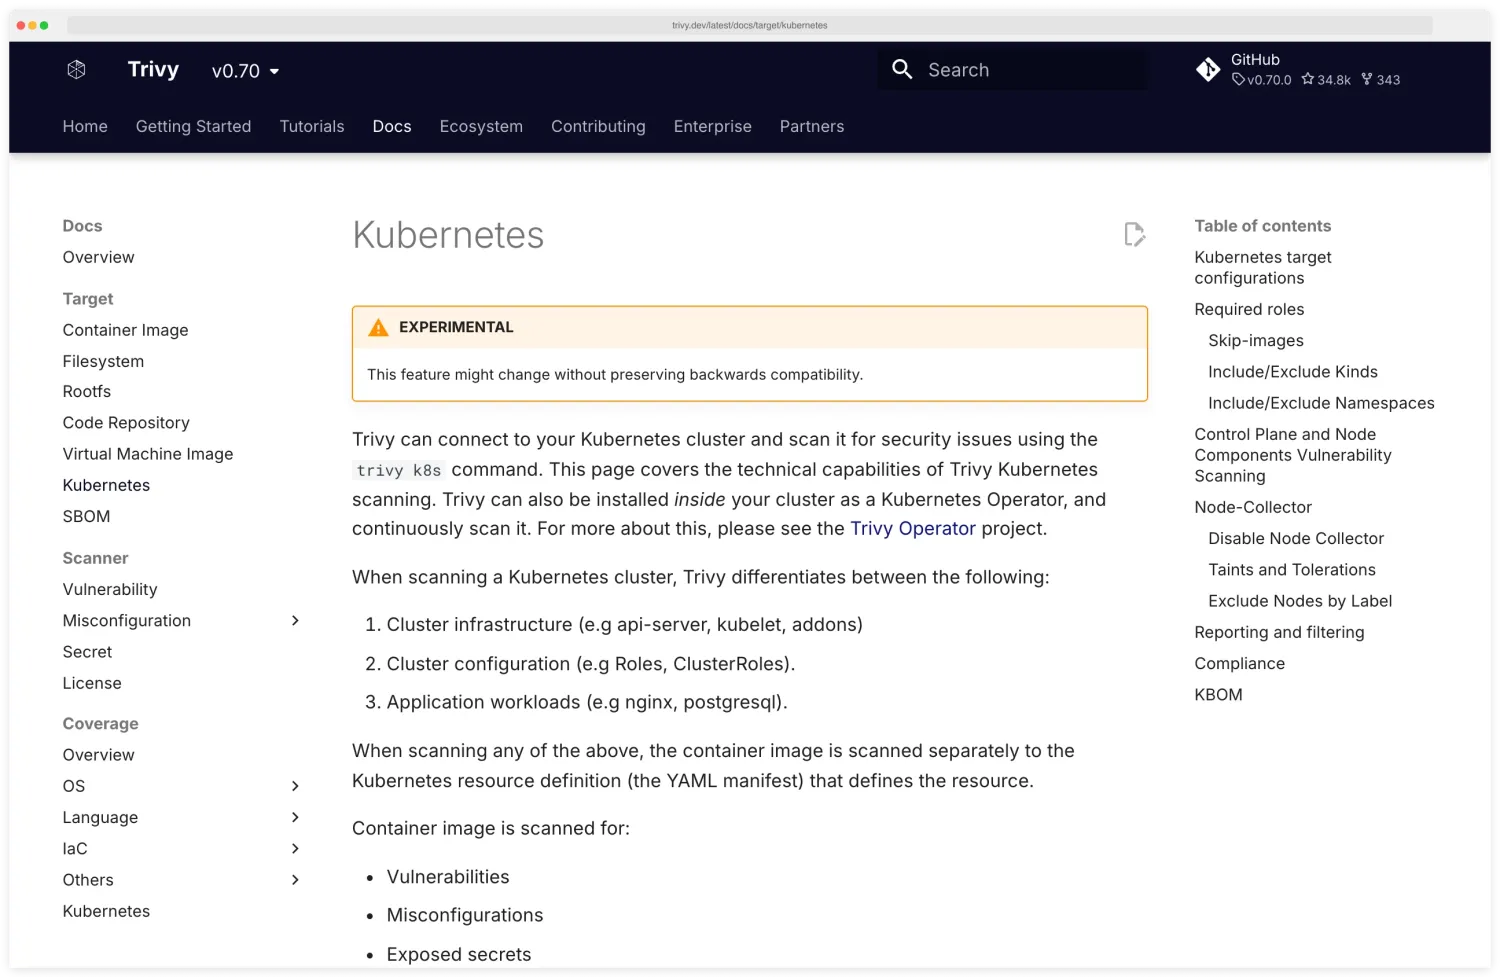Image resolution: width=1500 pixels, height=977 pixels.
Task: Open the GitHub repository git icon
Action: click(x=1208, y=69)
